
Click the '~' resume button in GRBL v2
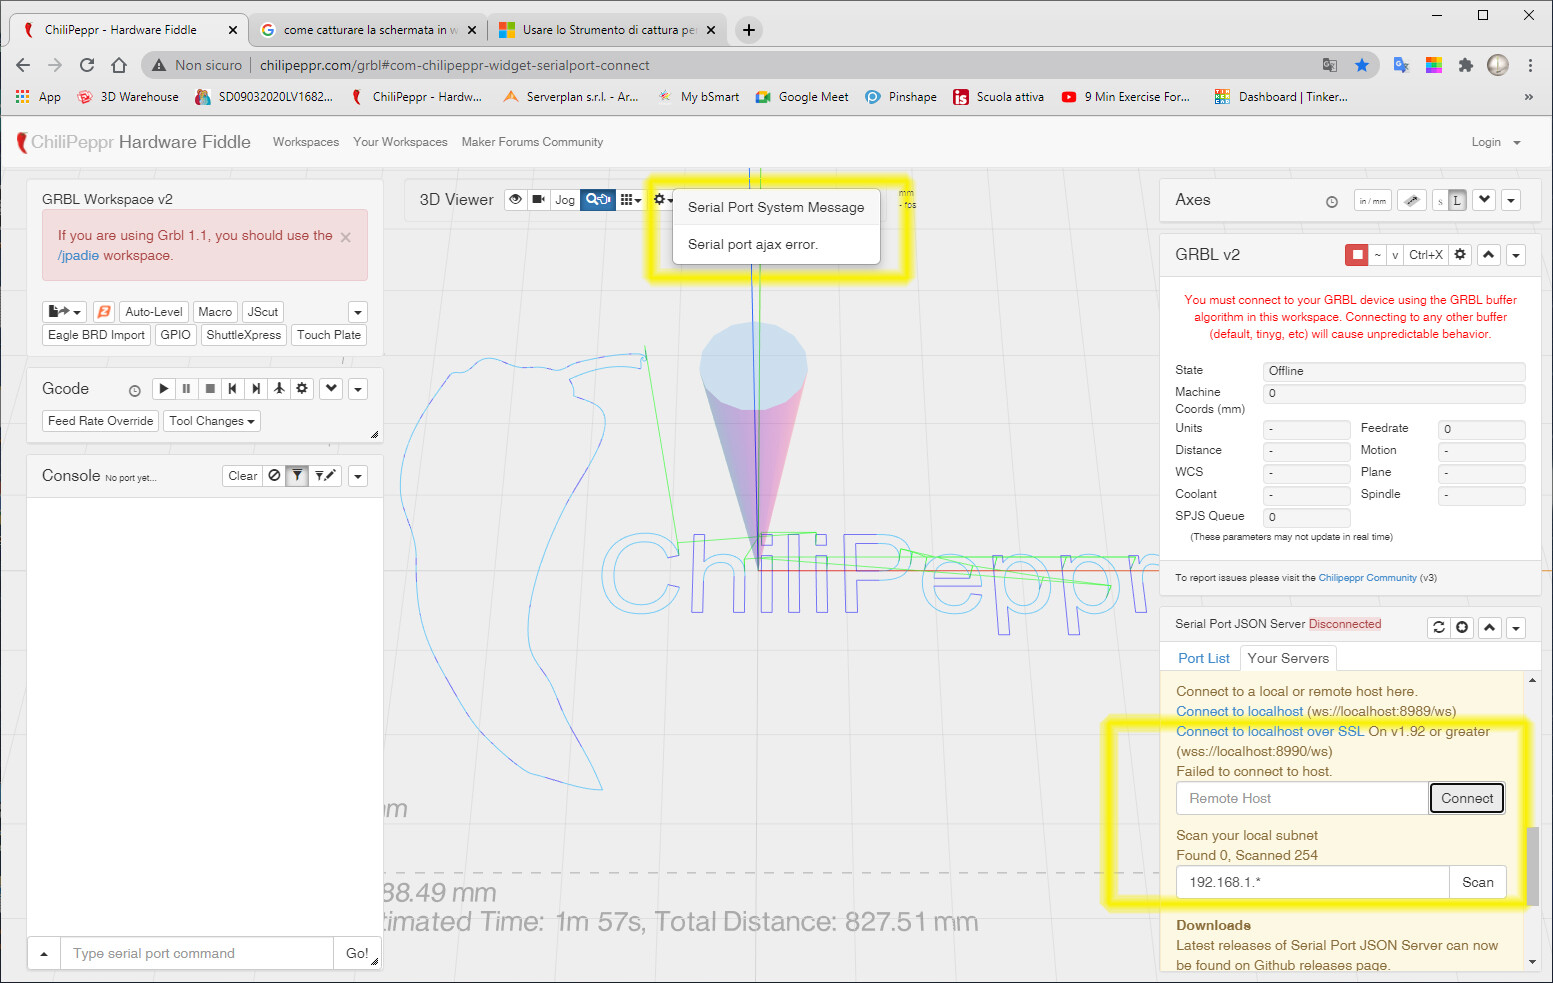click(1378, 255)
